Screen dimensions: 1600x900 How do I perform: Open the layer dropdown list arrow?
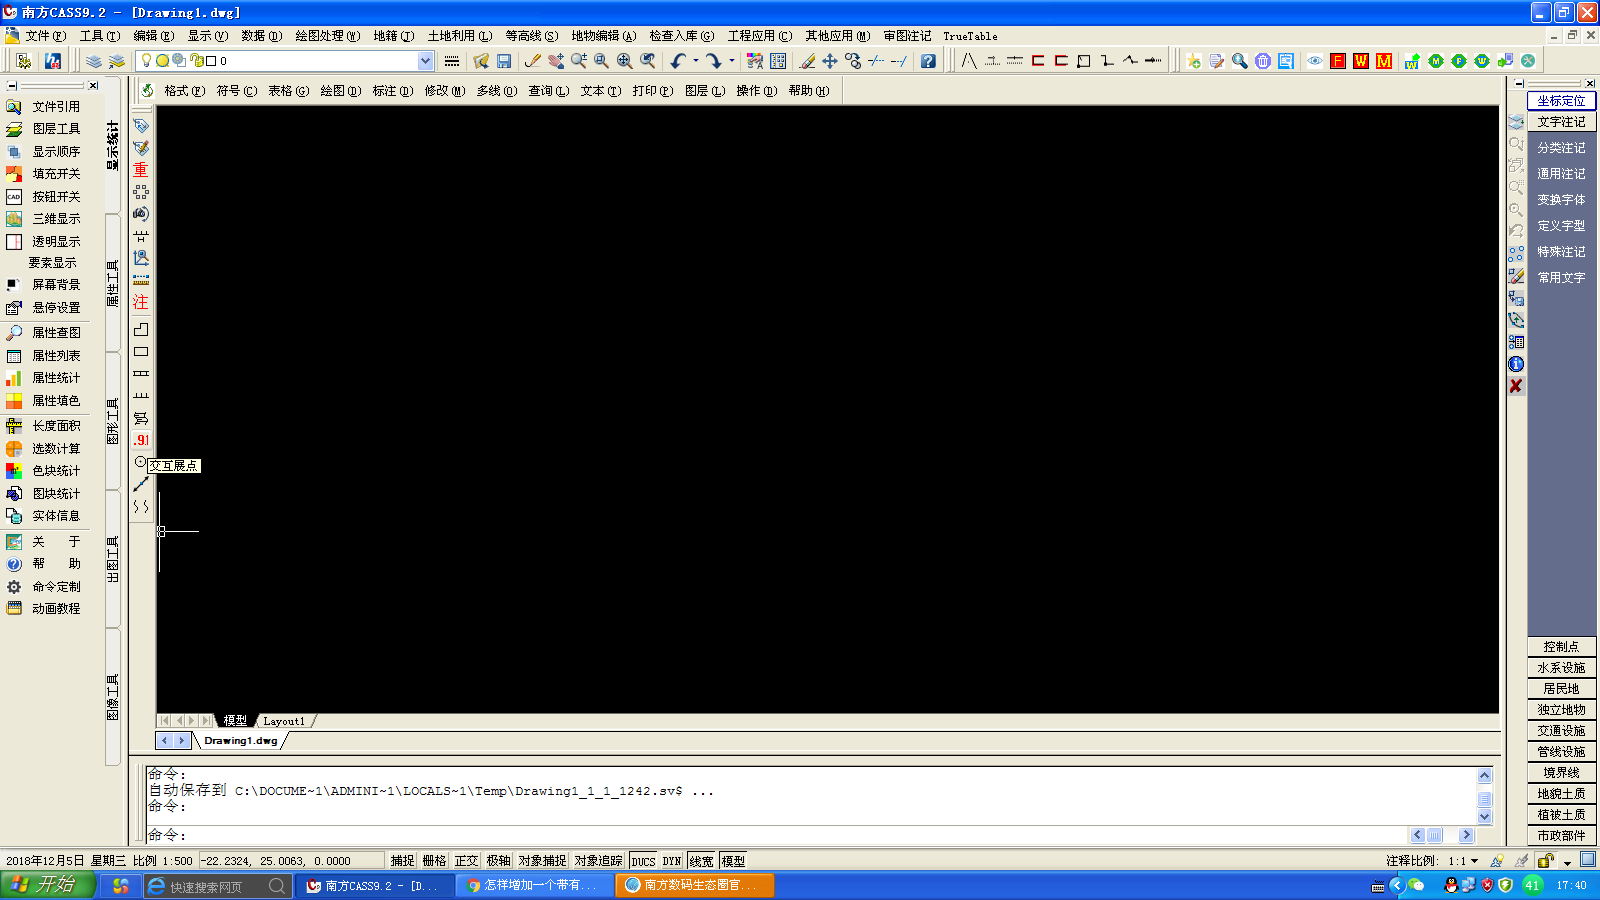pyautogui.click(x=425, y=61)
